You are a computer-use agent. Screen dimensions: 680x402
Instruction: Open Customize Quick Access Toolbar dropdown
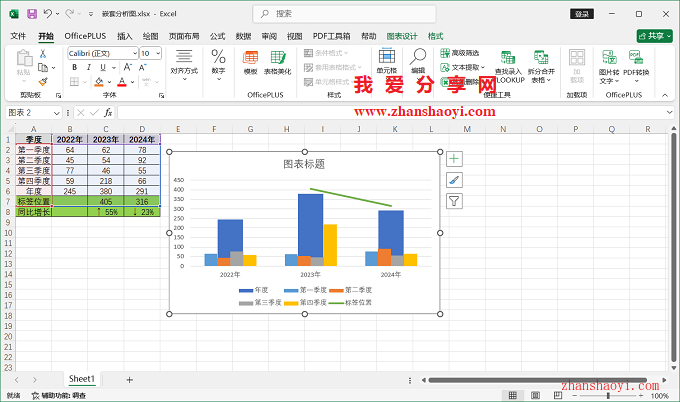coord(91,14)
